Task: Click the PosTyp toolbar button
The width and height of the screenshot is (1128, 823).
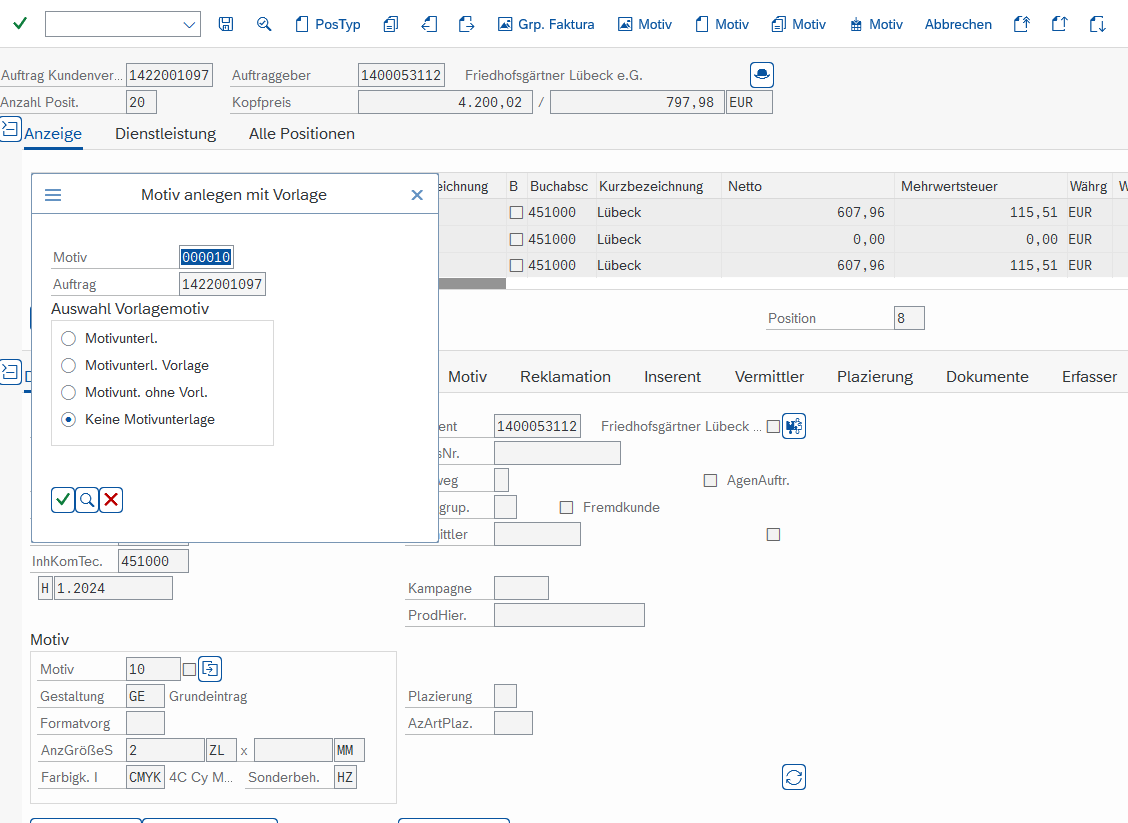Action: 328,24
